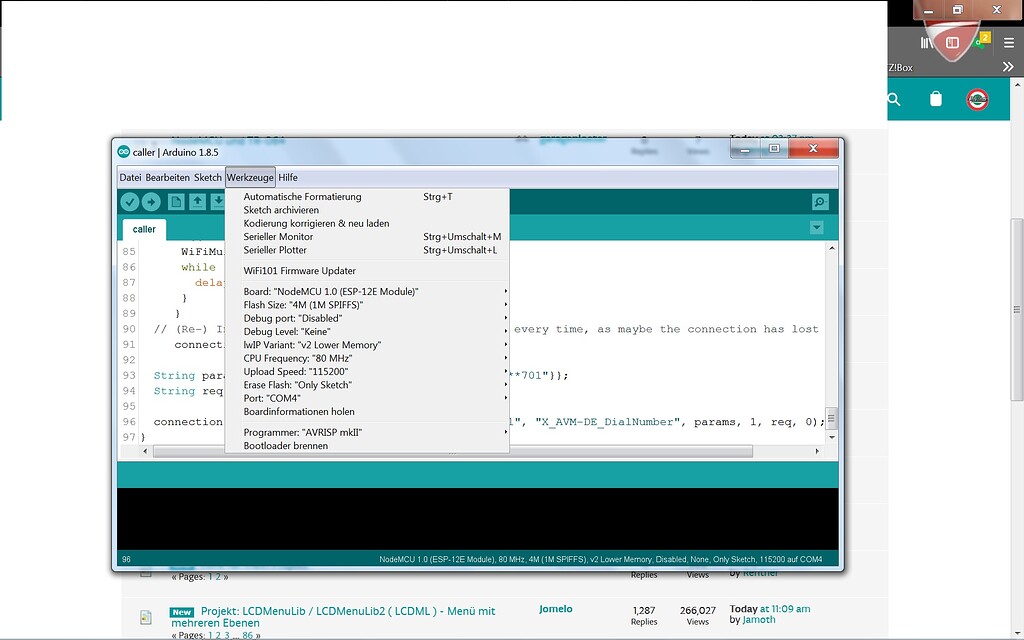Select Boardinformationen holen
1024x640 pixels.
[x=367, y=412]
